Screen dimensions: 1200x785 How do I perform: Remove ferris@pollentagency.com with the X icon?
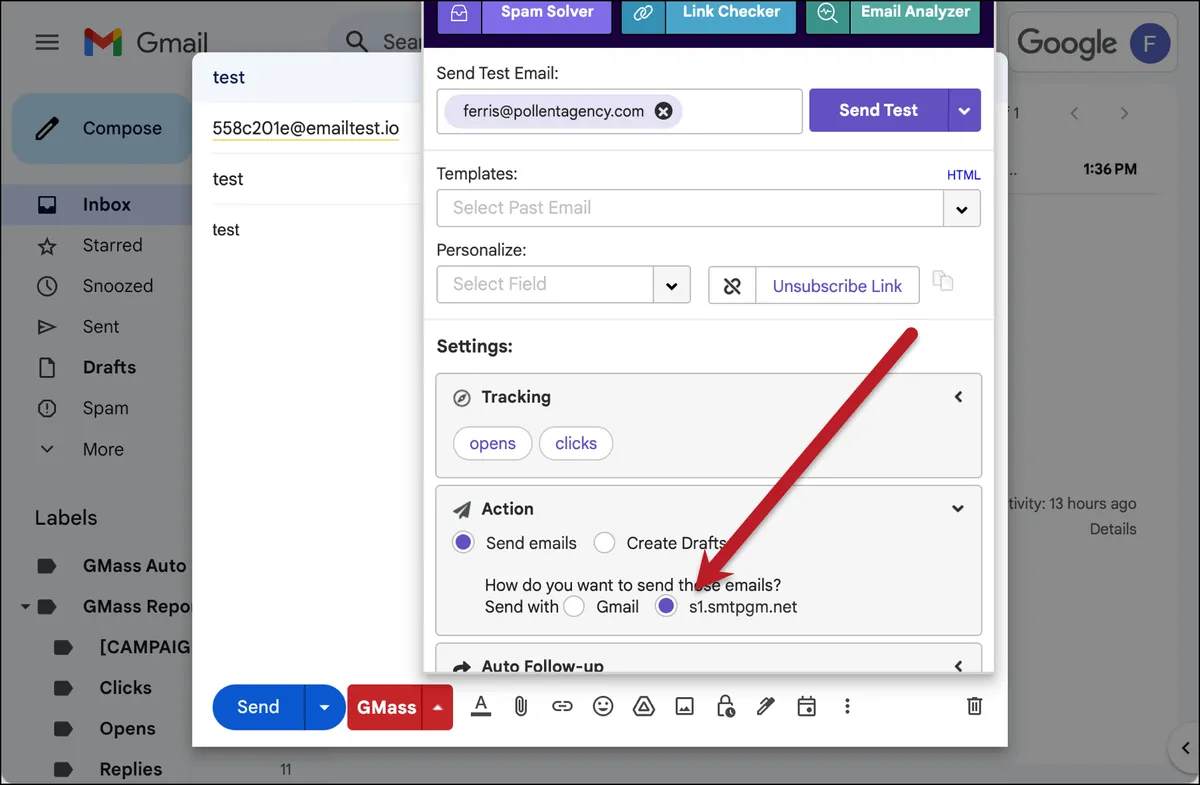point(663,111)
